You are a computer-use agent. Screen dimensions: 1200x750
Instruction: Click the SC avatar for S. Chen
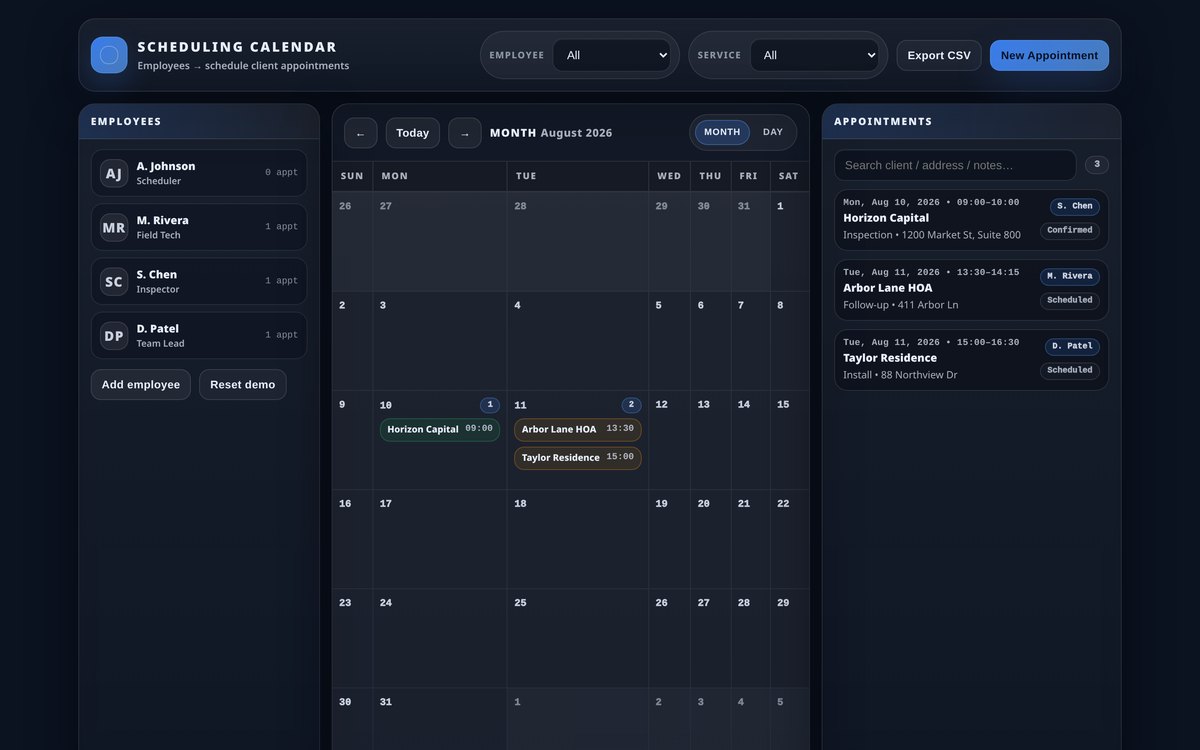[114, 281]
